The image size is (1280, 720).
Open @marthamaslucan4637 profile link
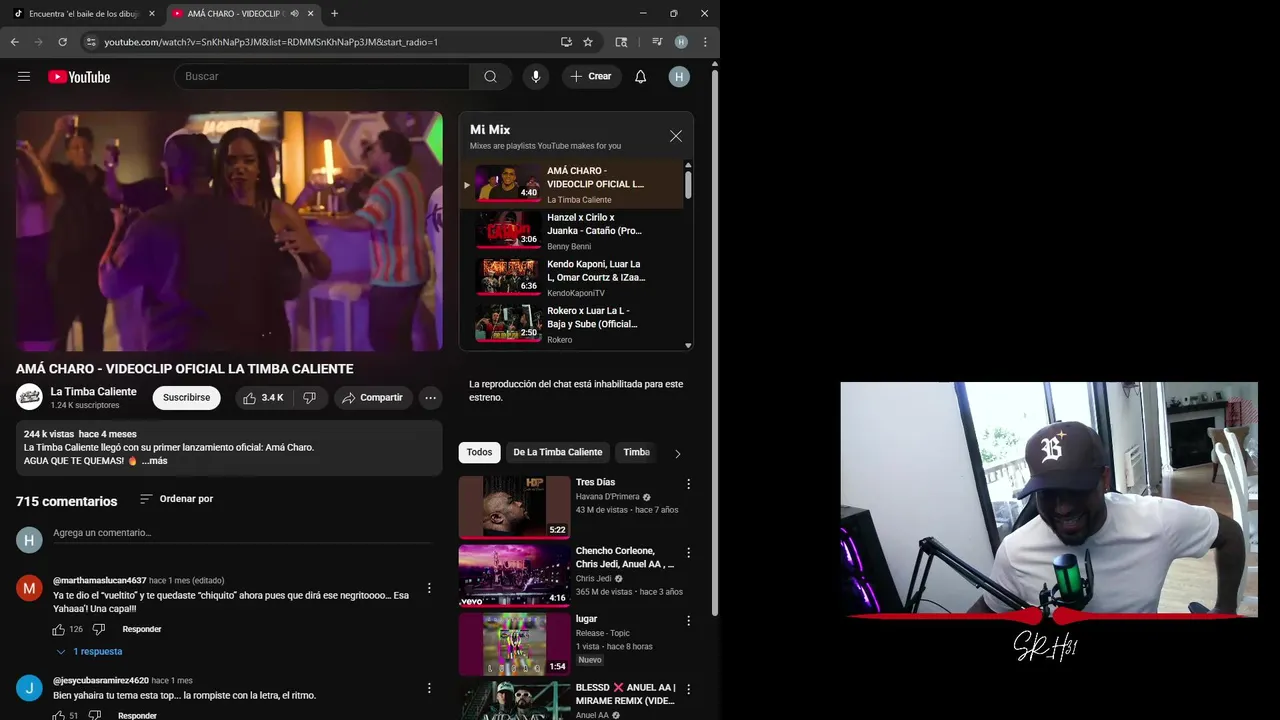(x=99, y=580)
